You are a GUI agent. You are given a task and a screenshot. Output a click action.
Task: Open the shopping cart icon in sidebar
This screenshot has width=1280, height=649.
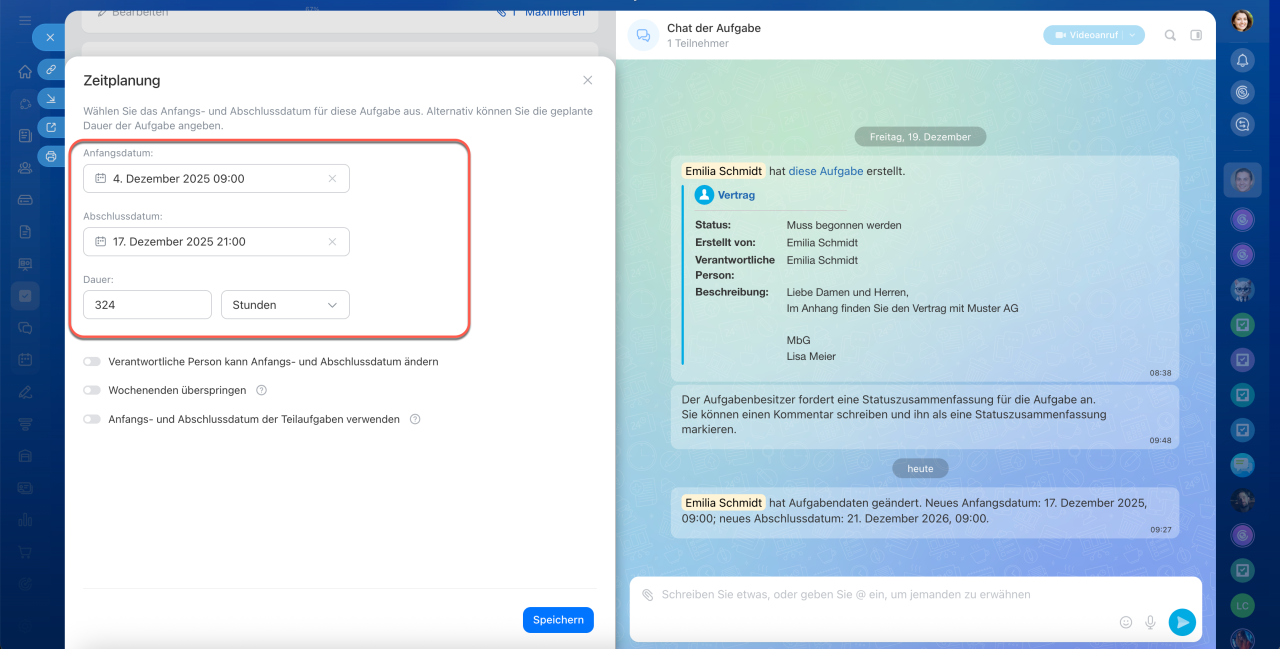tap(25, 552)
